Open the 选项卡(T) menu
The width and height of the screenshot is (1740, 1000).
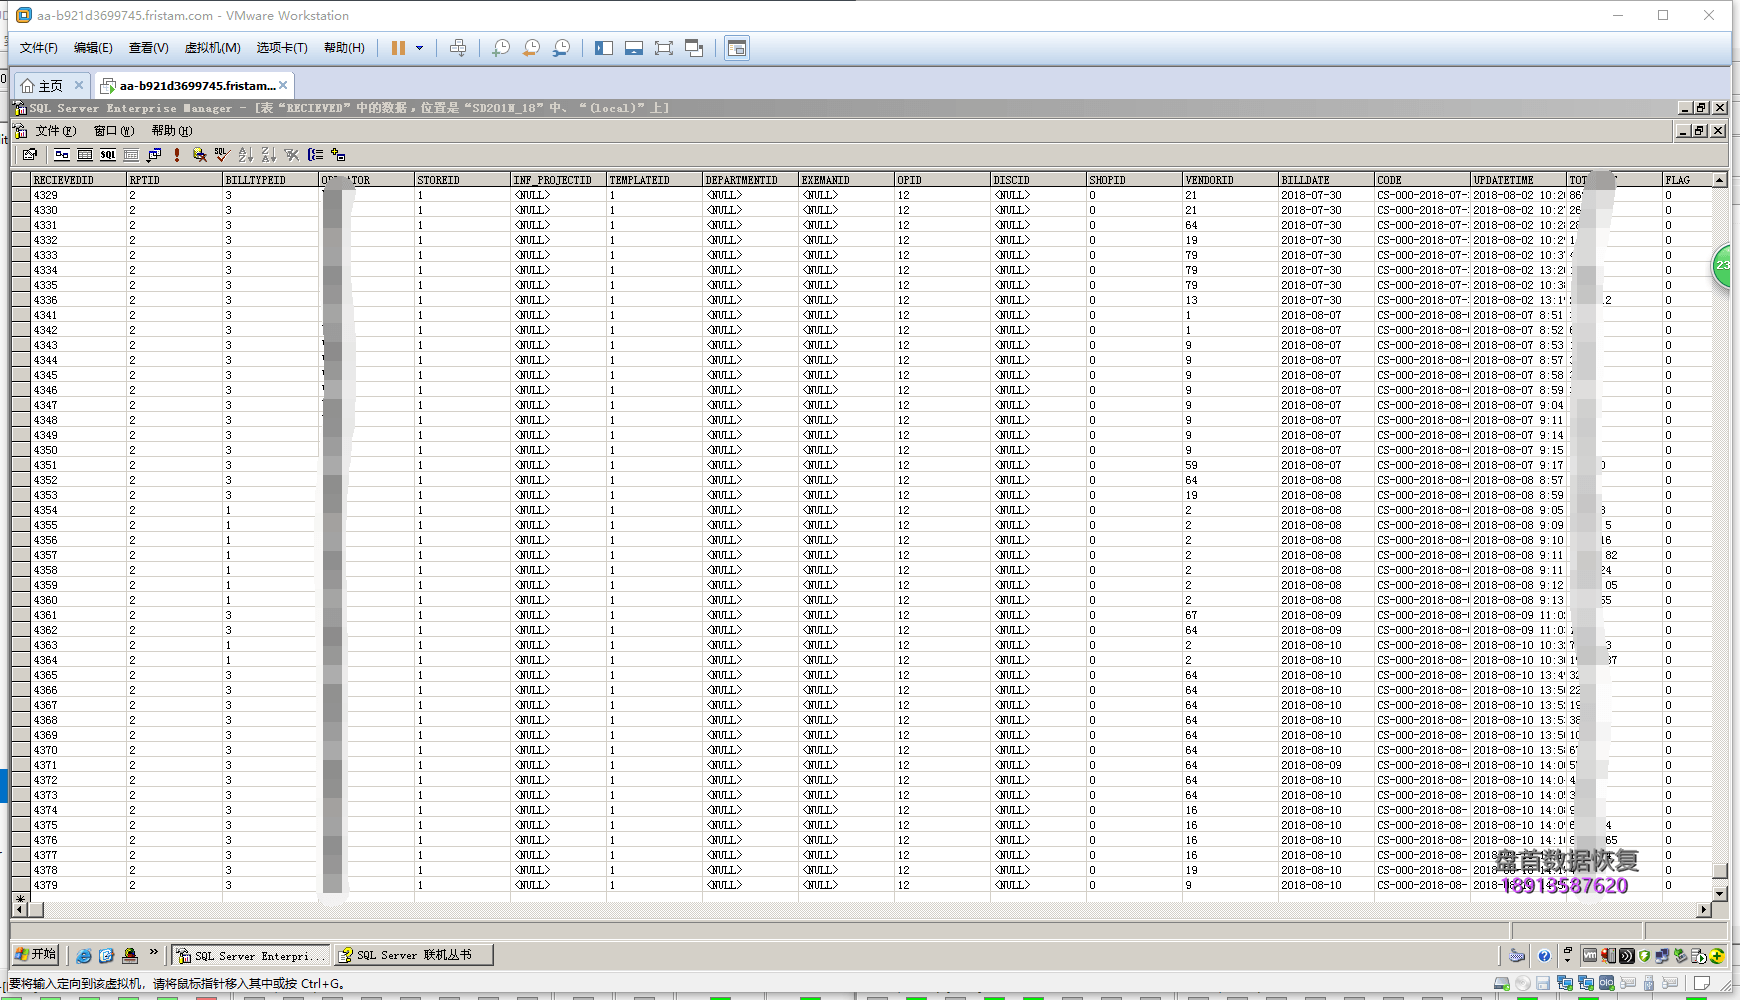(x=282, y=48)
